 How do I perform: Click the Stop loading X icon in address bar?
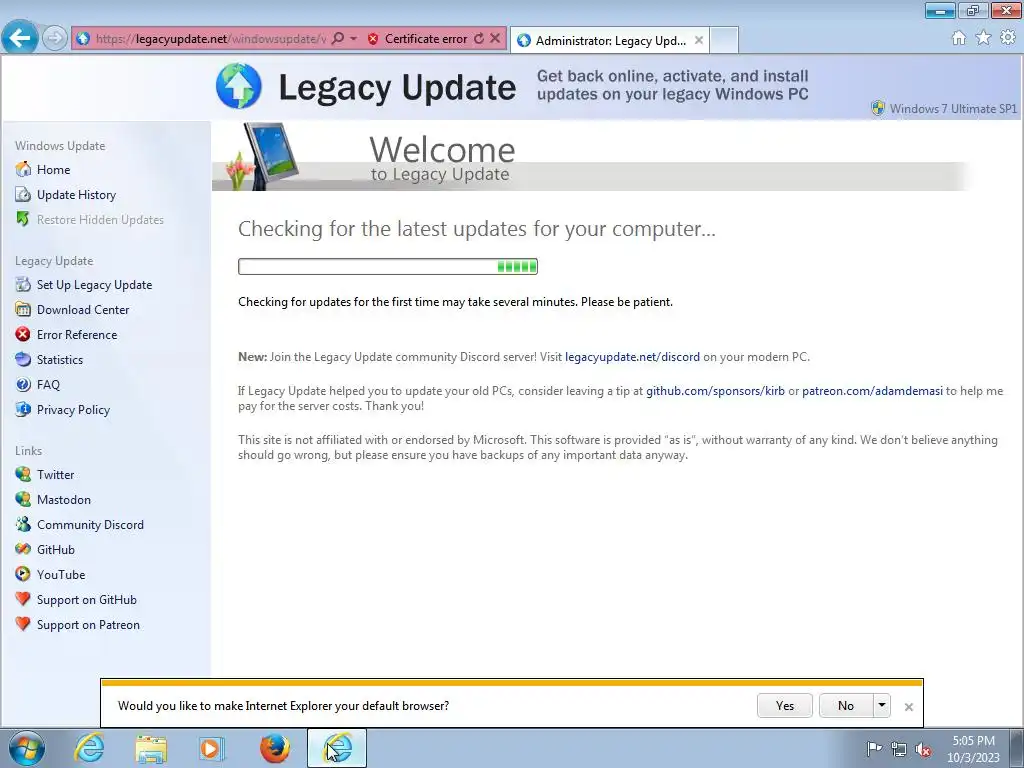coord(495,39)
